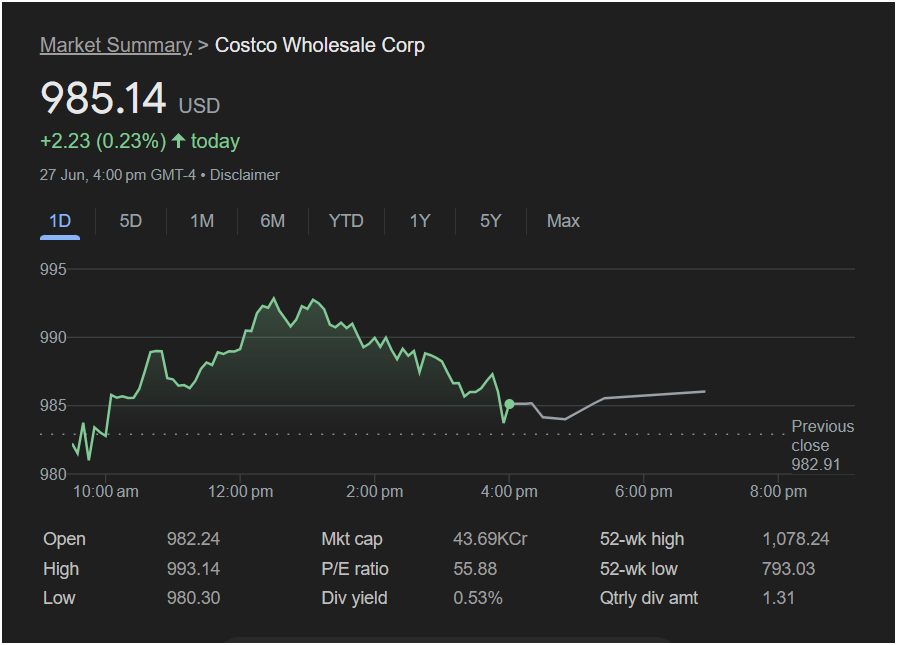This screenshot has width=897, height=645.
Task: Show the 5Y time range chart
Action: 491,221
